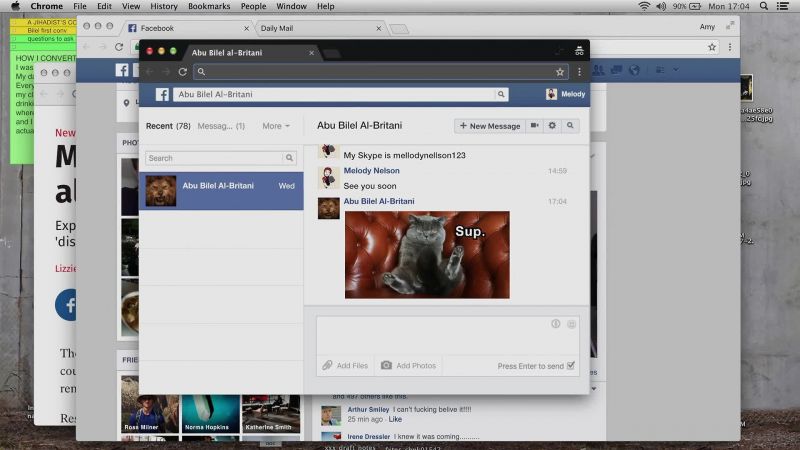The width and height of the screenshot is (800, 450).
Task: Open Melody profile link
Action: tap(565, 94)
